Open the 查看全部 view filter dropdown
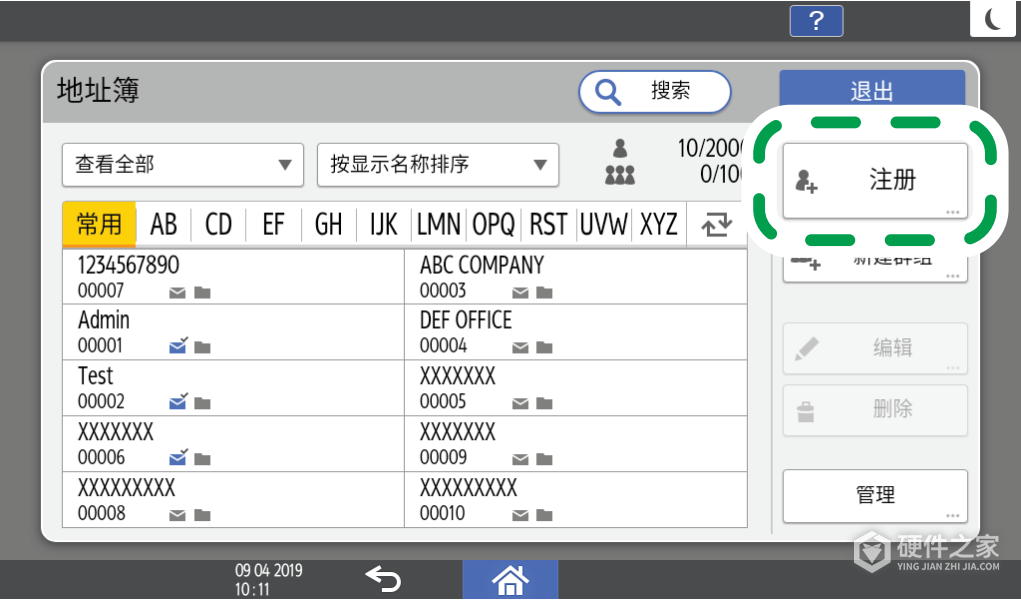1021x600 pixels. 183,165
